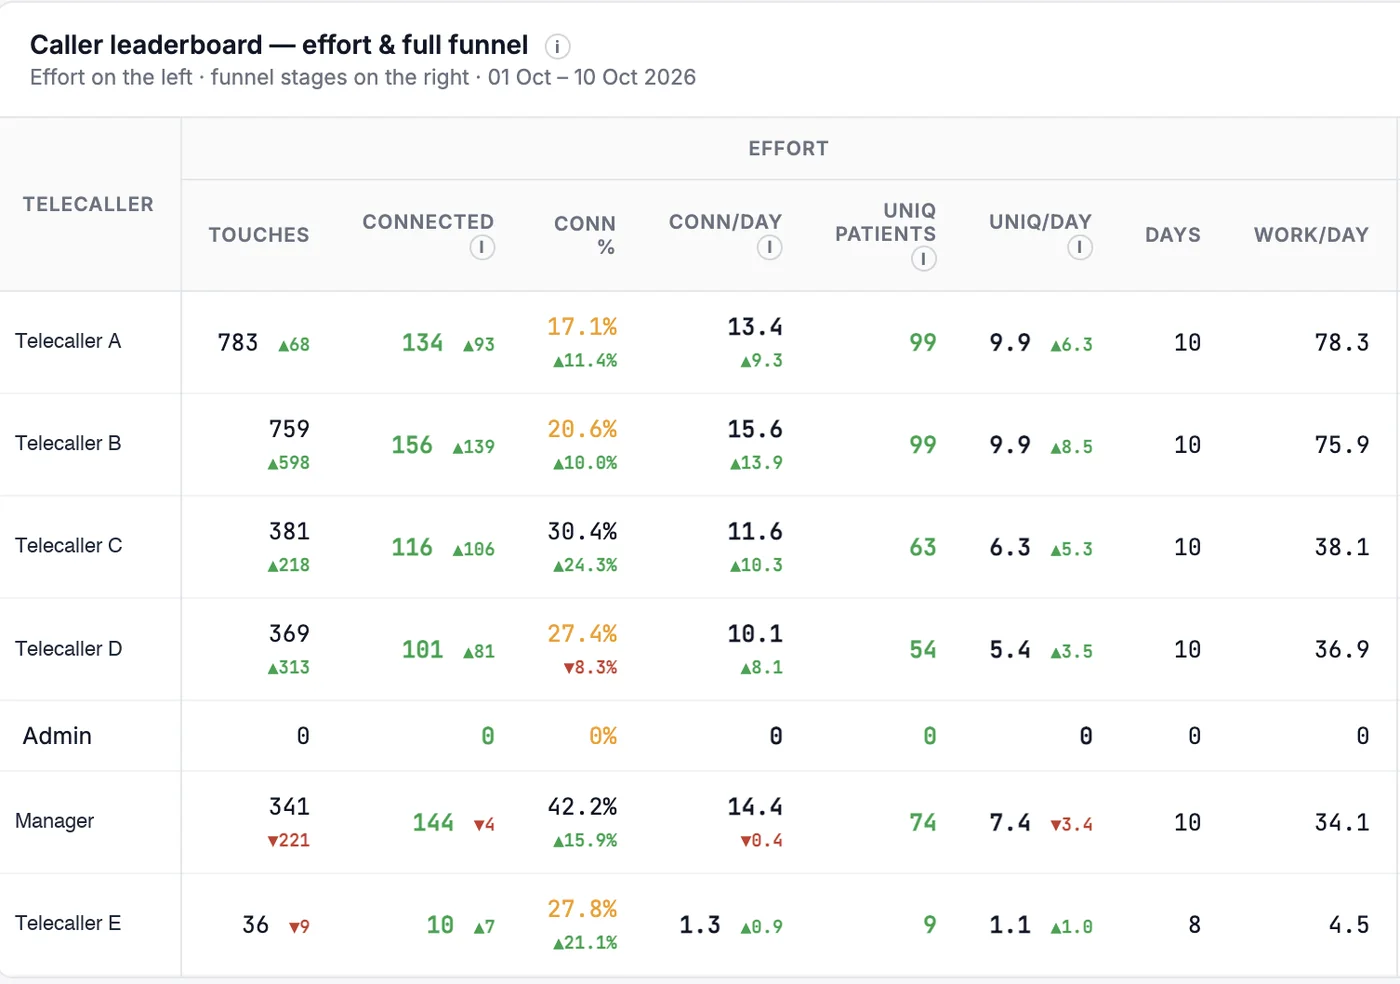
Task: Select Telecaller E's days value 8
Action: point(1194,925)
